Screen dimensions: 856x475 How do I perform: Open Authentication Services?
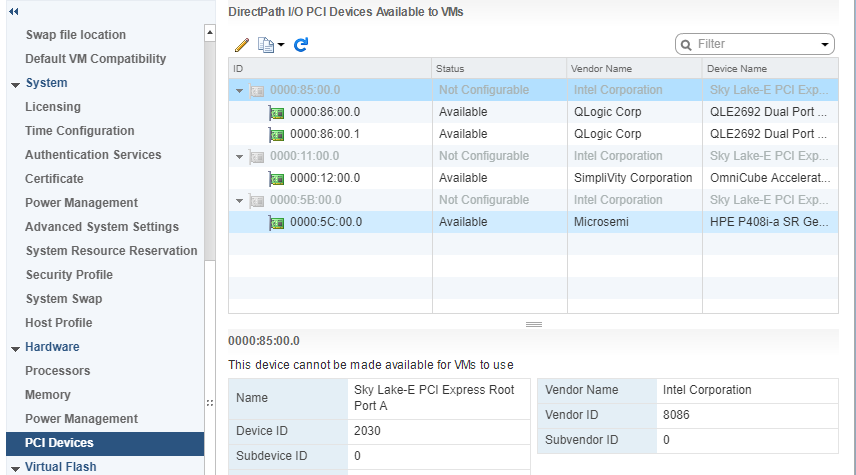(93, 155)
